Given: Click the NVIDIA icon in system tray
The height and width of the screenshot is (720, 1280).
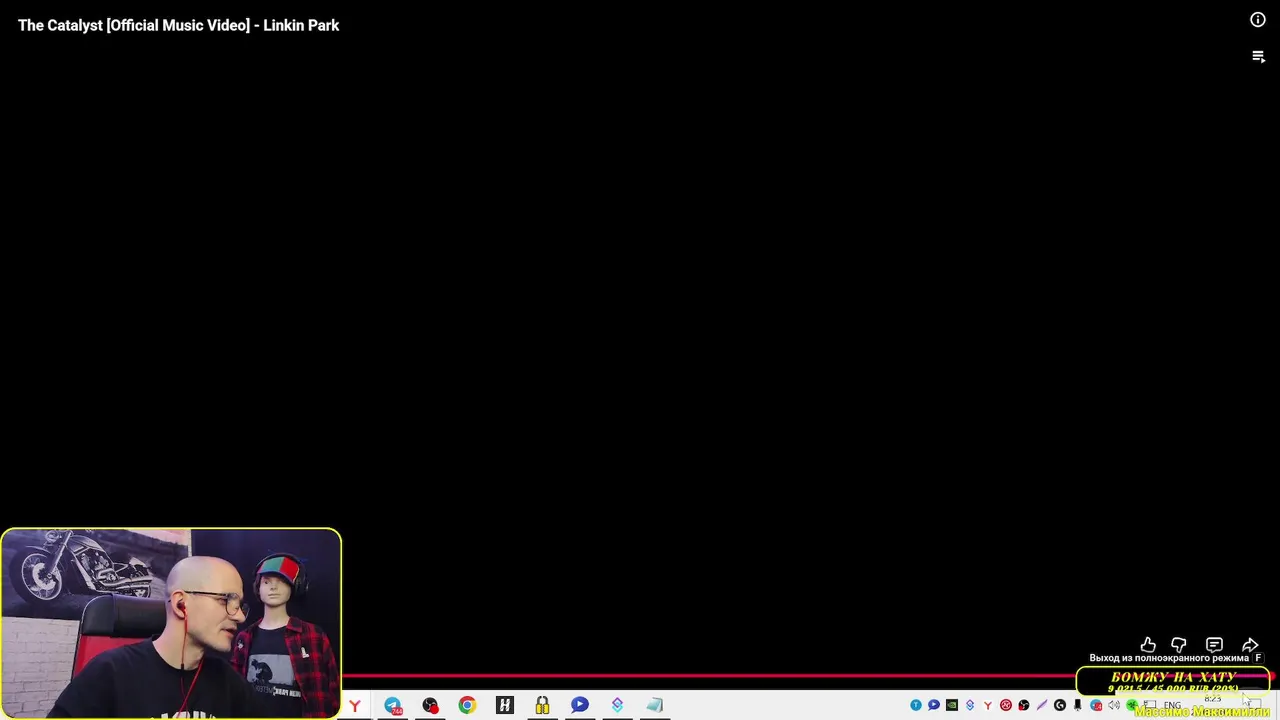Looking at the screenshot, I should click(x=952, y=705).
